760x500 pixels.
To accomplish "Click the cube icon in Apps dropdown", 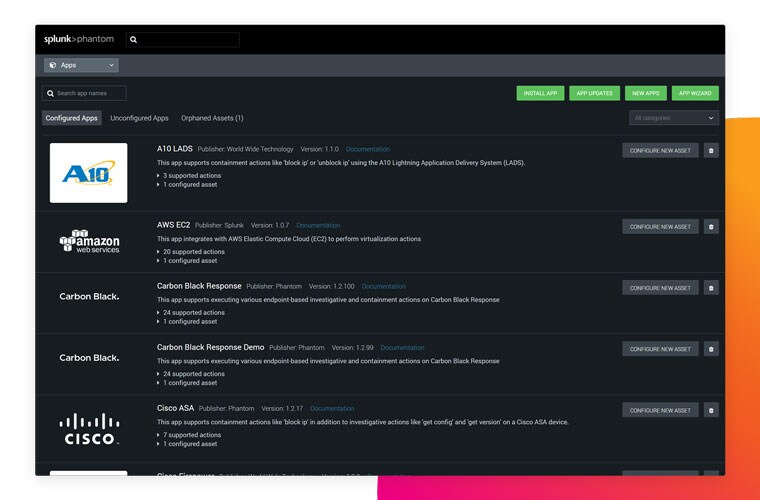I will coord(53,65).
